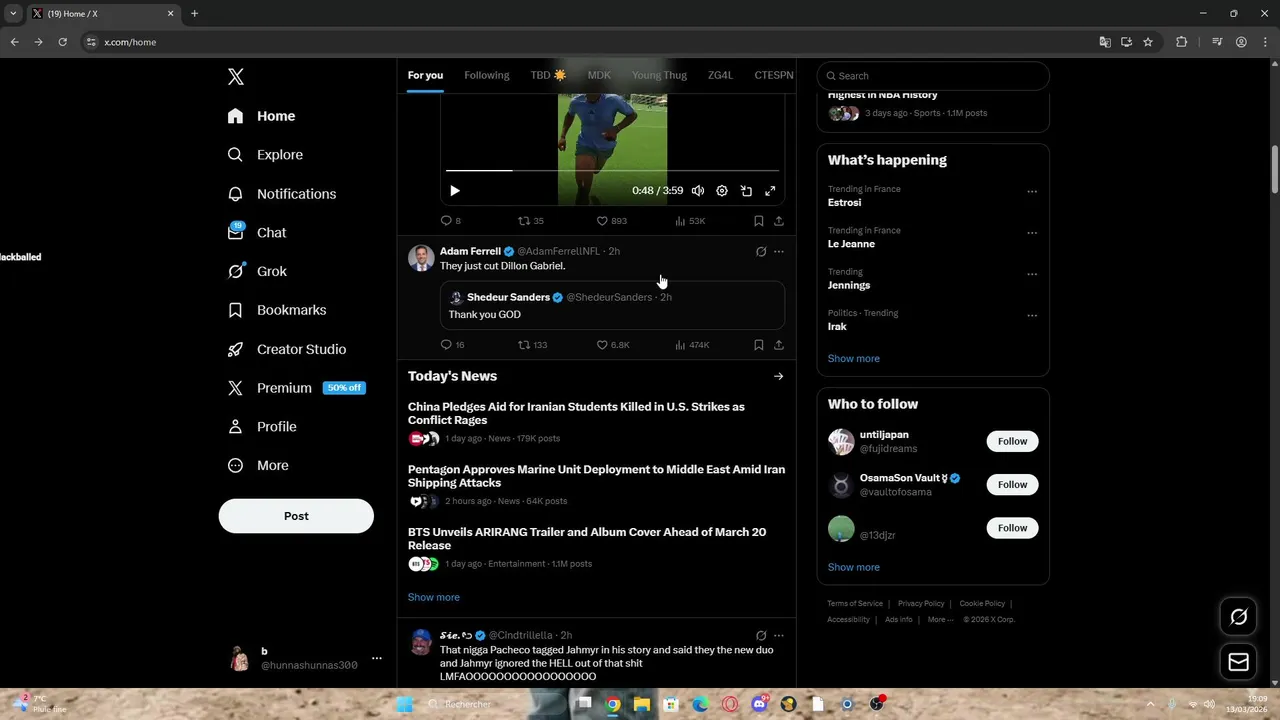This screenshot has width=1280, height=720.
Task: Open Pentagon Approves Marine Unit story
Action: coord(596,487)
